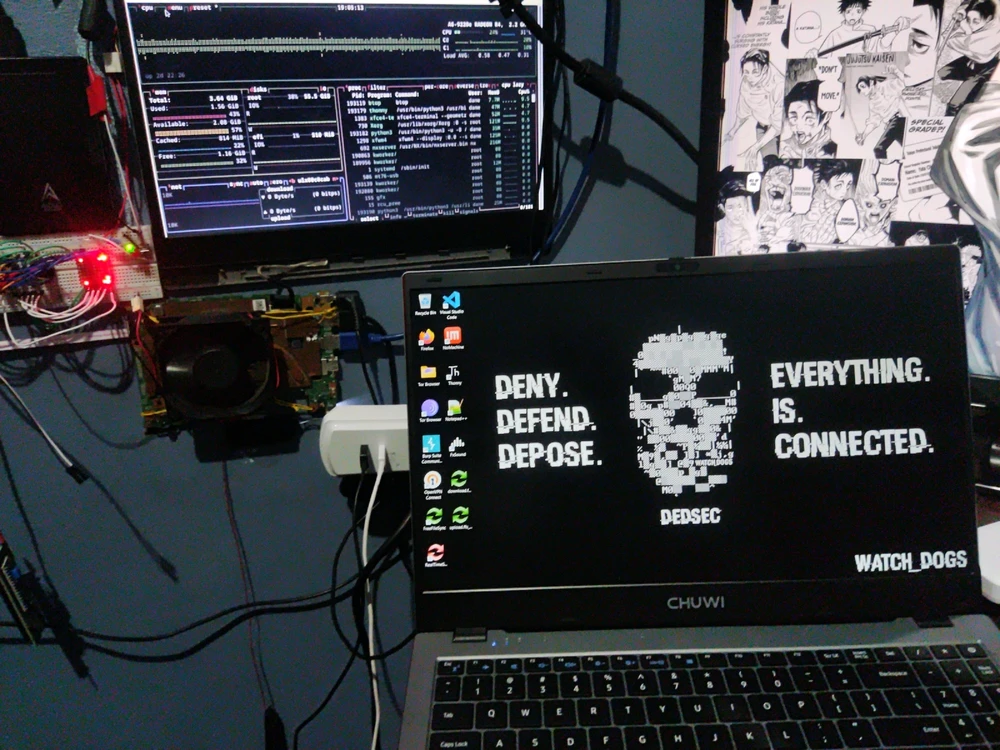This screenshot has height=750, width=1000.
Task: Open the Firefox desktop shortcut
Action: [427, 339]
